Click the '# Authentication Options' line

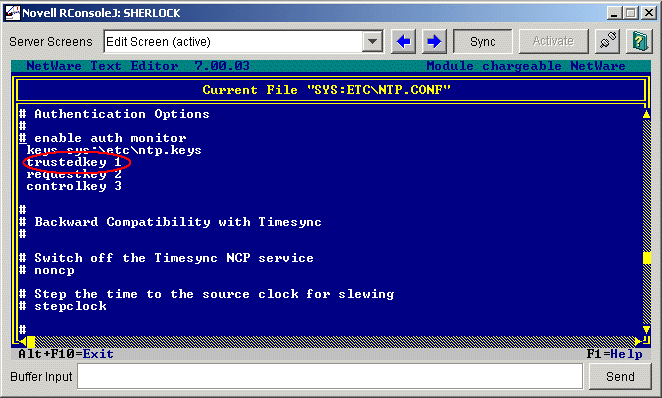[114, 114]
